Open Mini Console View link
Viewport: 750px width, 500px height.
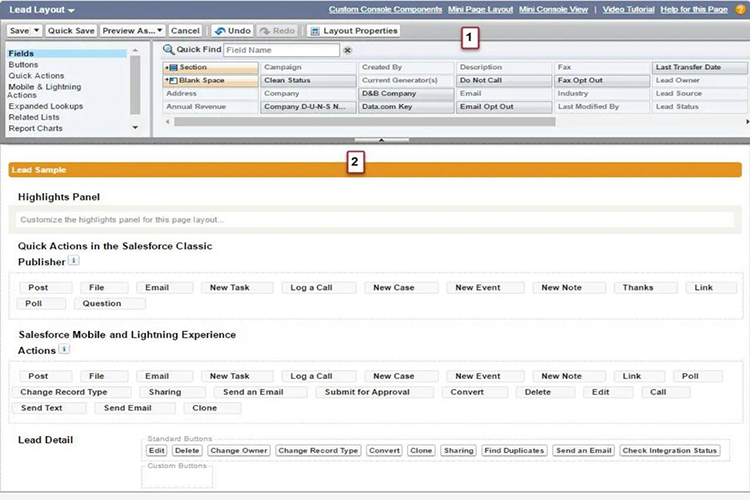[553, 10]
